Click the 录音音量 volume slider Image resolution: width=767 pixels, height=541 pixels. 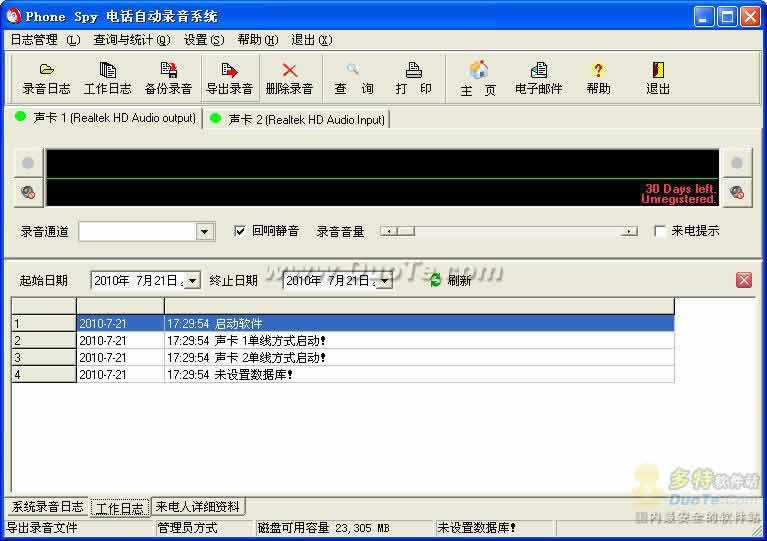coord(509,231)
